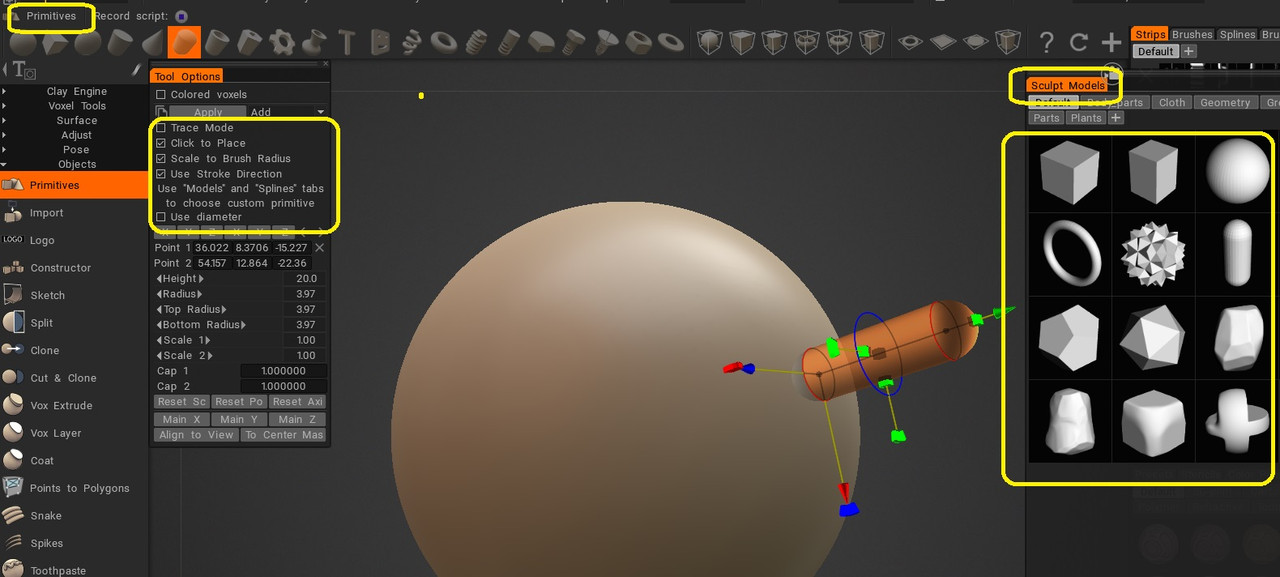
Task: Click the Reset Sc button
Action: [x=181, y=402]
